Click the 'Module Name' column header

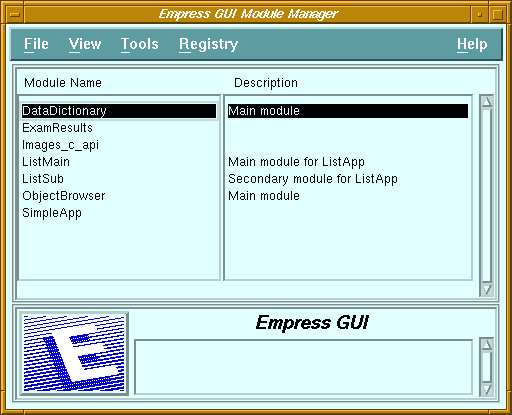(63, 83)
